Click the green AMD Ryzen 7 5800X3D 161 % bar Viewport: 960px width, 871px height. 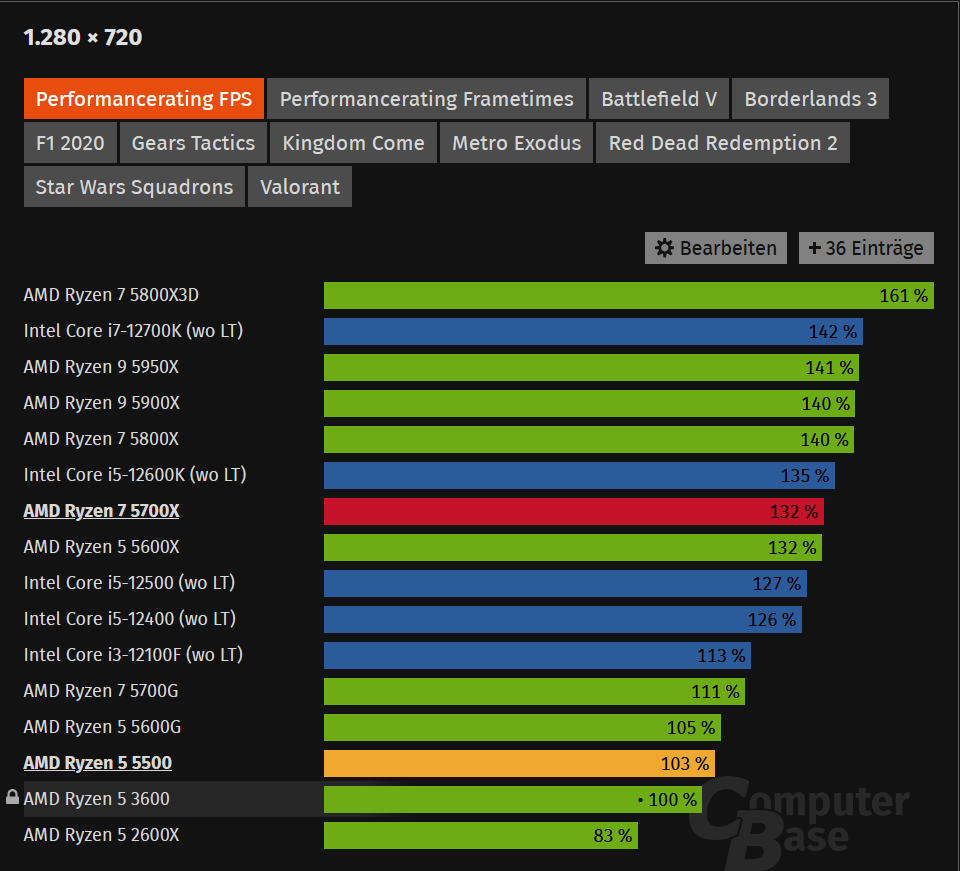(x=629, y=296)
